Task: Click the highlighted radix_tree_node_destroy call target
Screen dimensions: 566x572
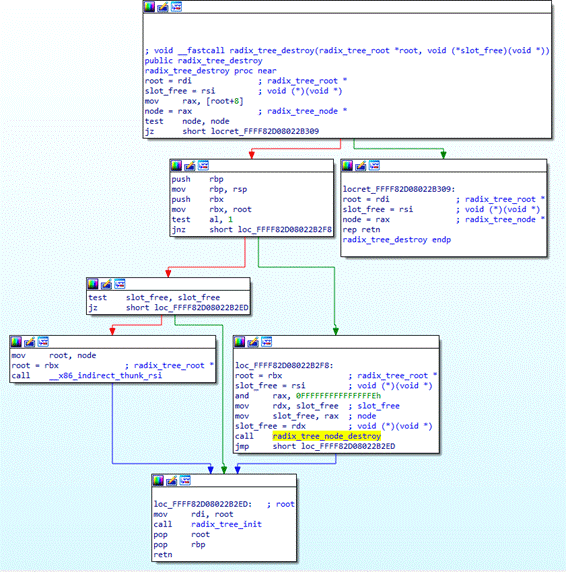Action: 326,436
